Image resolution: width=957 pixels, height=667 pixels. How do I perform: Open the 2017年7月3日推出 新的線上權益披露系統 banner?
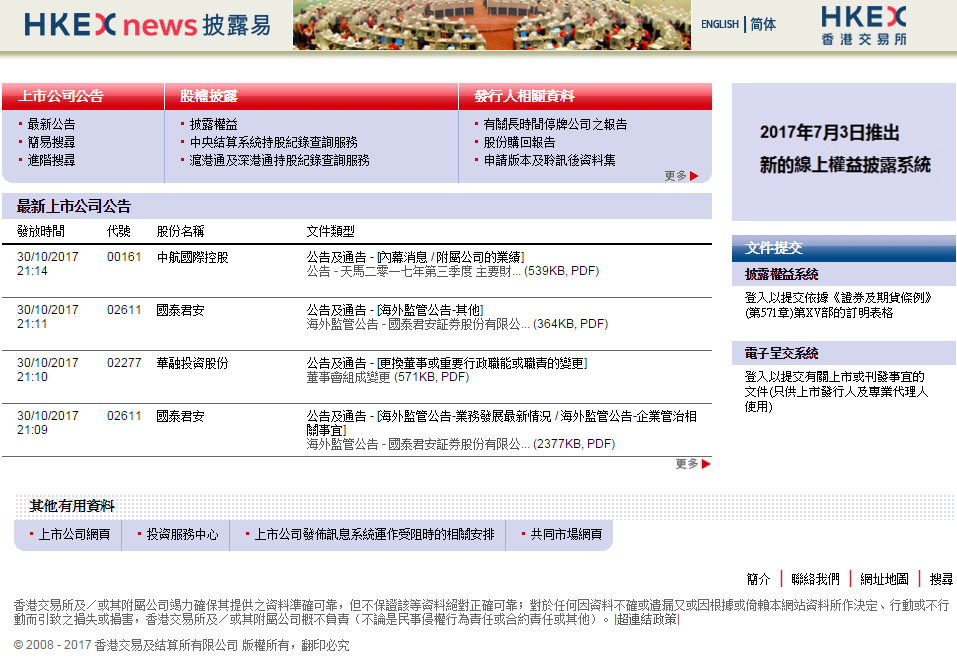pos(844,151)
